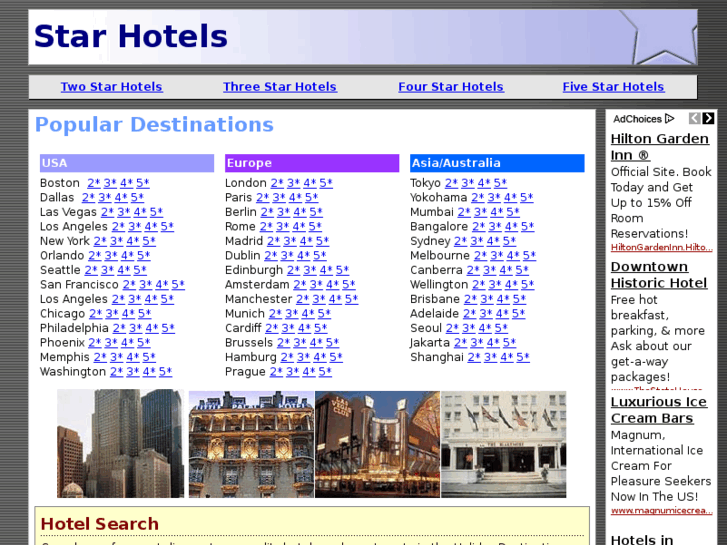Select Seattle 5* hotels link
Screen dimensions: 727x545
tap(140, 270)
